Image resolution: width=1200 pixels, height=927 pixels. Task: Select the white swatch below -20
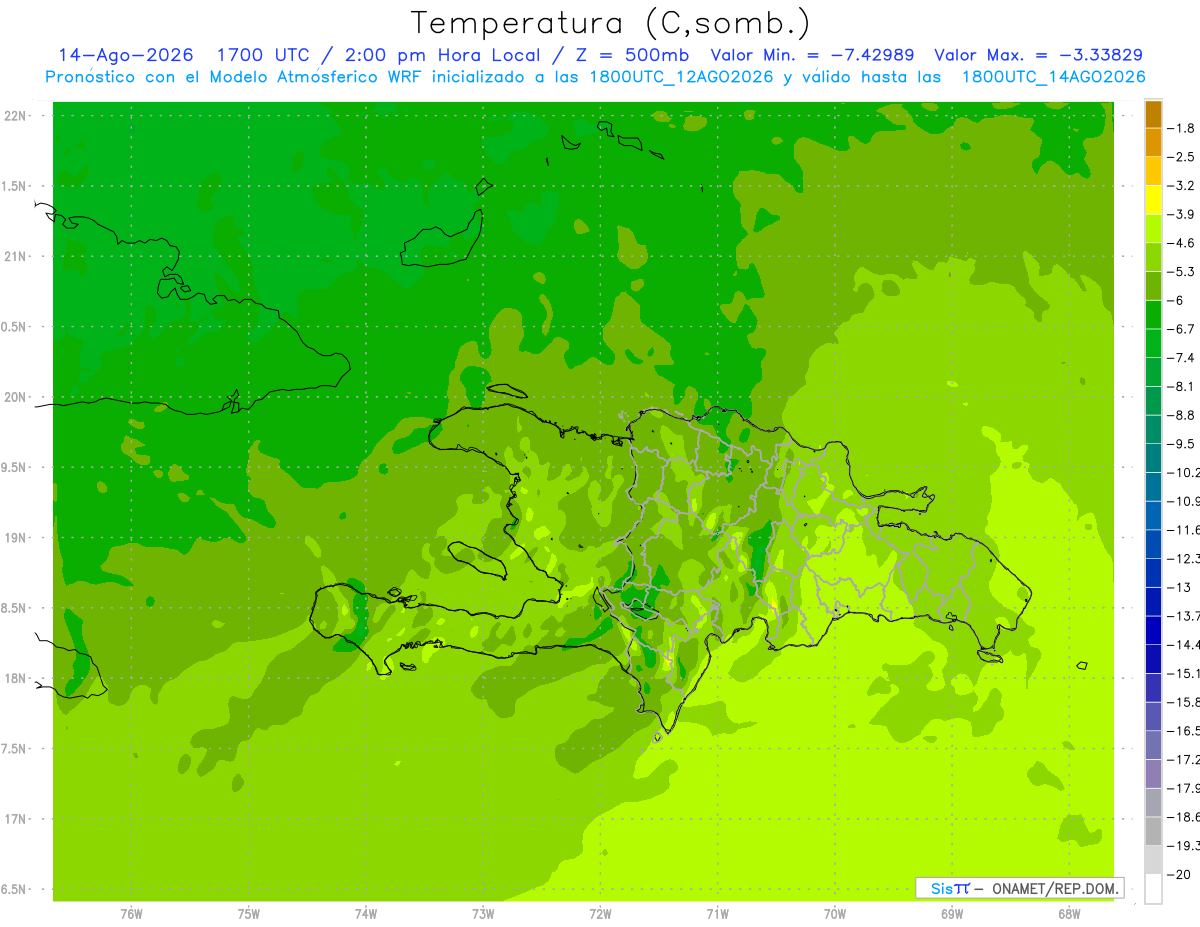click(1153, 889)
